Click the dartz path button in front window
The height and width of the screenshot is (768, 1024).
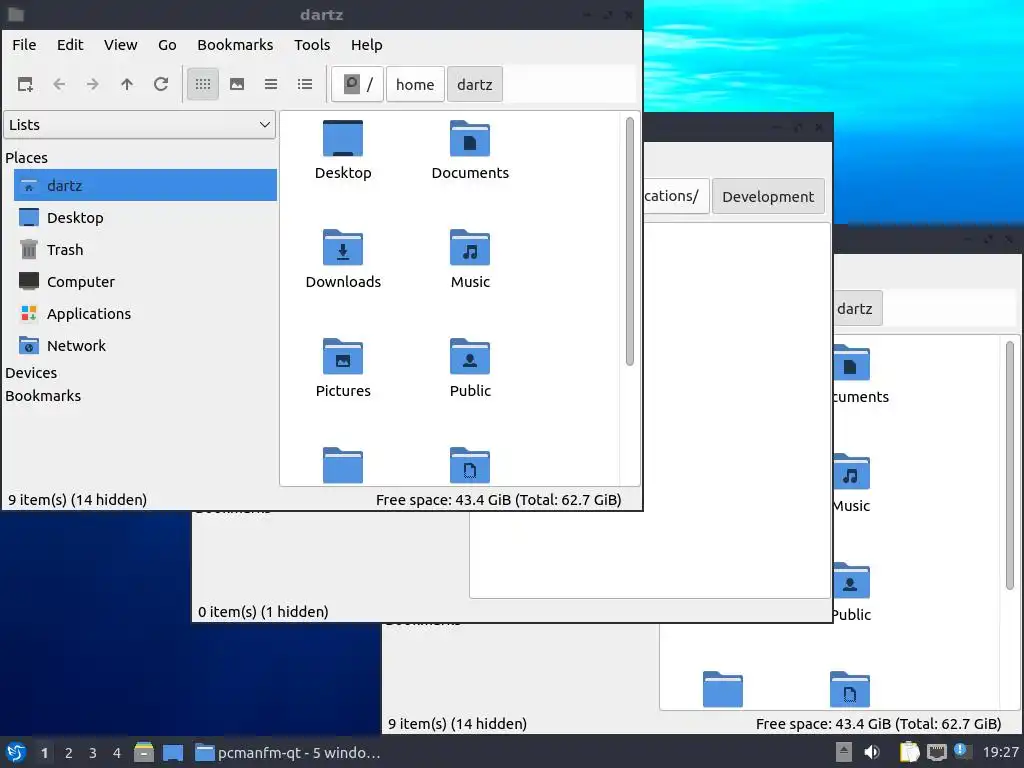pos(475,84)
